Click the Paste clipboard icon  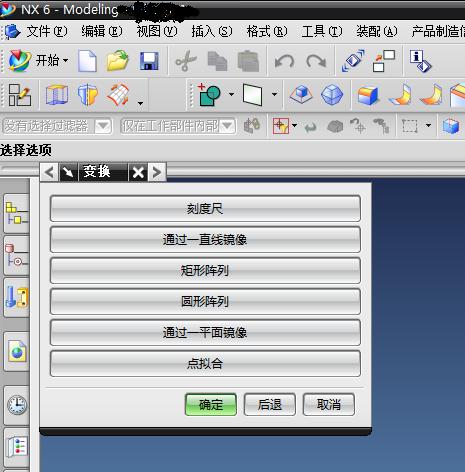(x=248, y=61)
